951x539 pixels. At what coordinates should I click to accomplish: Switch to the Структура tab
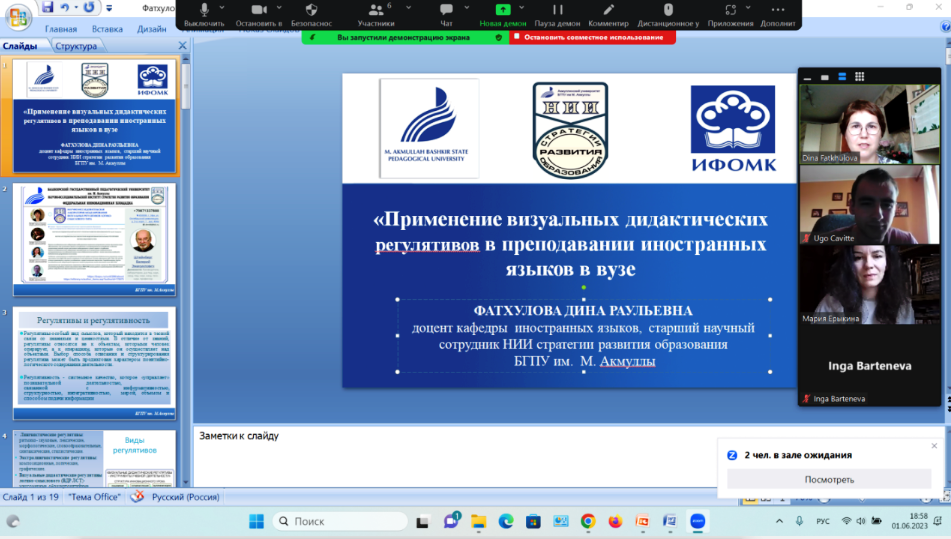click(x=76, y=46)
